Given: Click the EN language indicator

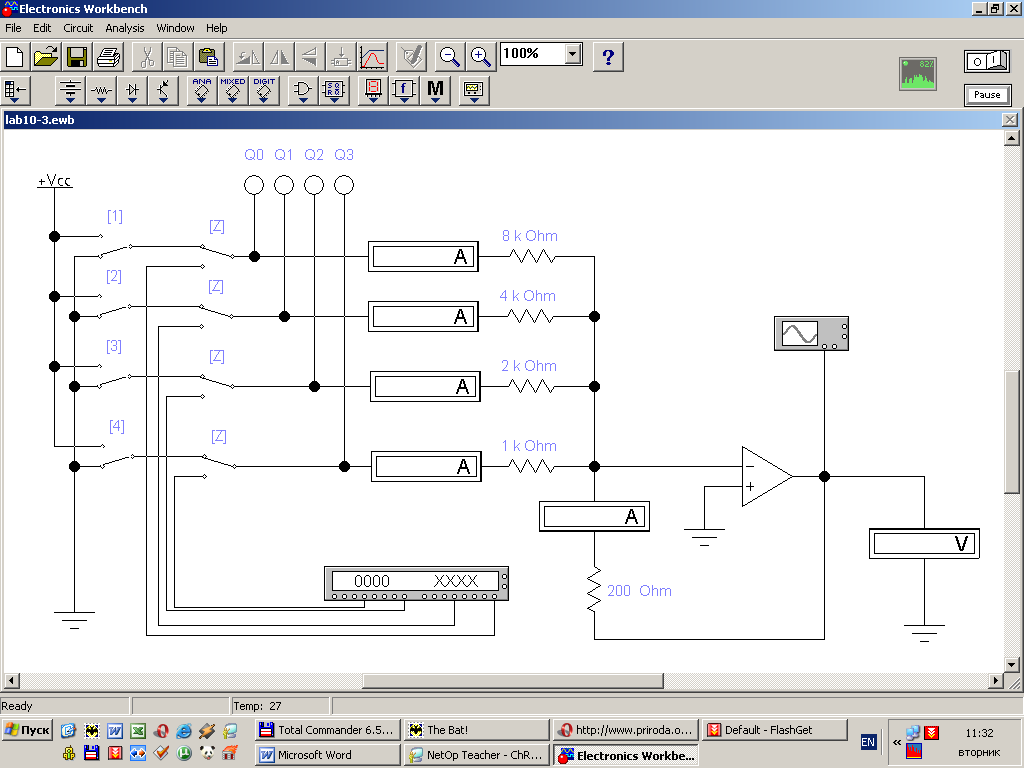Looking at the screenshot, I should tap(868, 742).
